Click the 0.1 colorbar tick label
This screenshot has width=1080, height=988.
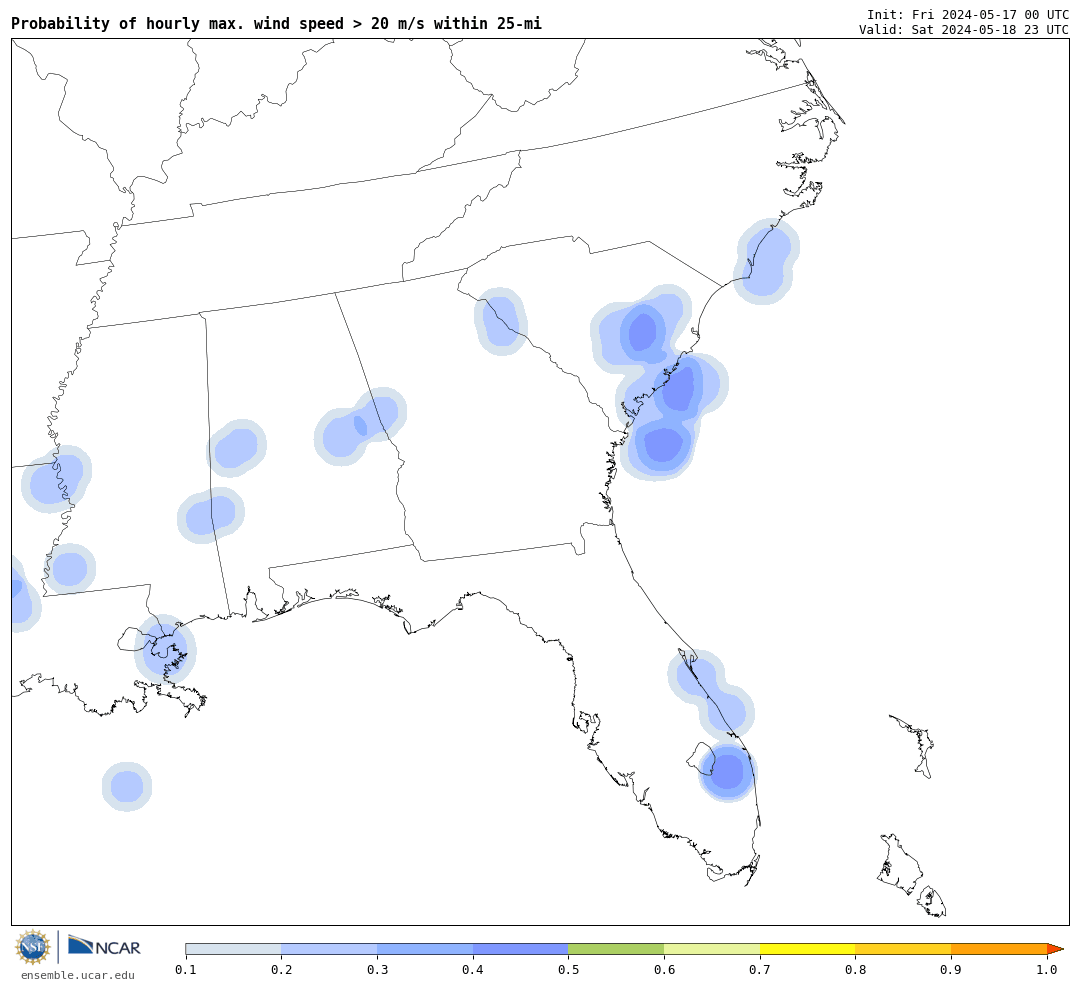[x=186, y=970]
